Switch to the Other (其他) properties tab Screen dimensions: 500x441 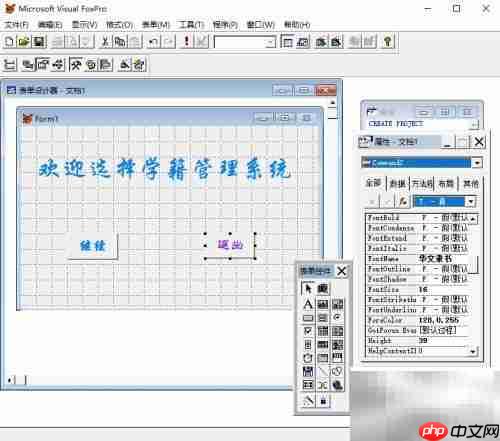click(470, 184)
